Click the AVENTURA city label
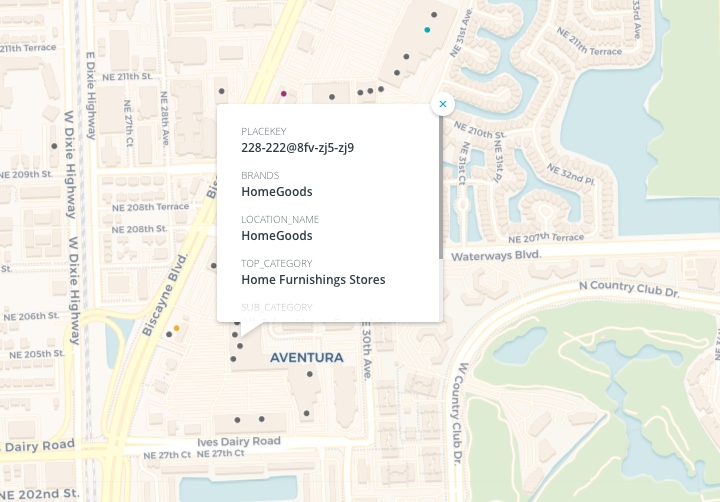The height and width of the screenshot is (502, 720). coord(307,357)
